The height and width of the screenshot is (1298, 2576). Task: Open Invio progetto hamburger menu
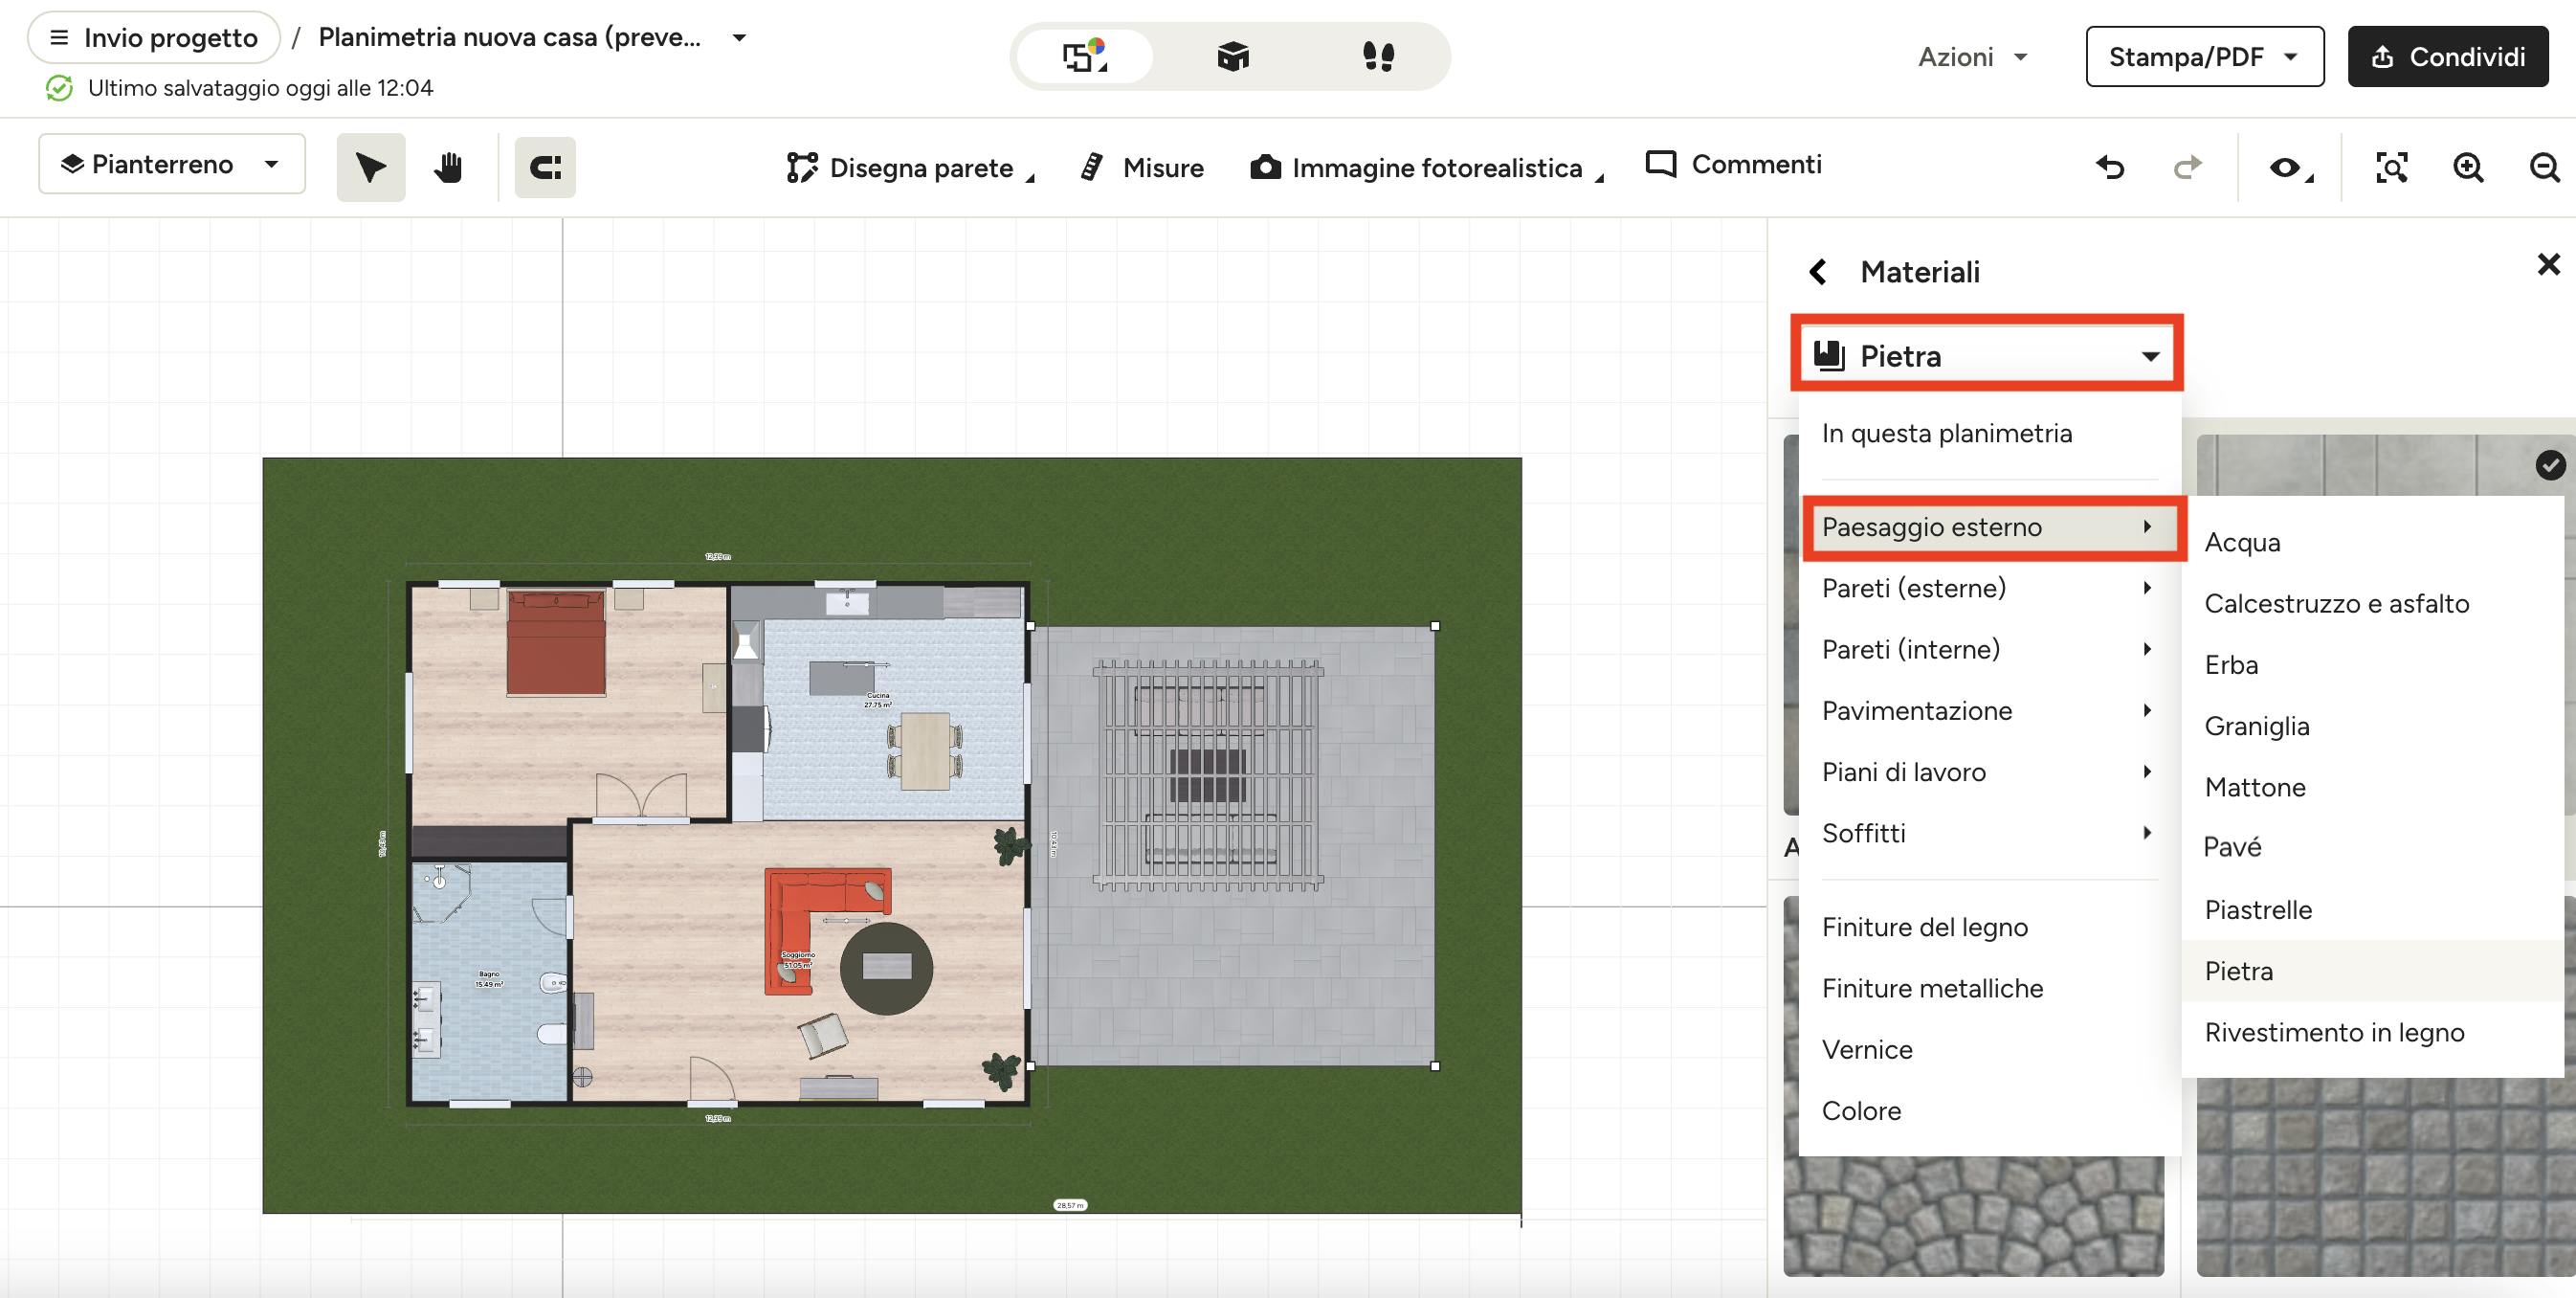[x=154, y=38]
